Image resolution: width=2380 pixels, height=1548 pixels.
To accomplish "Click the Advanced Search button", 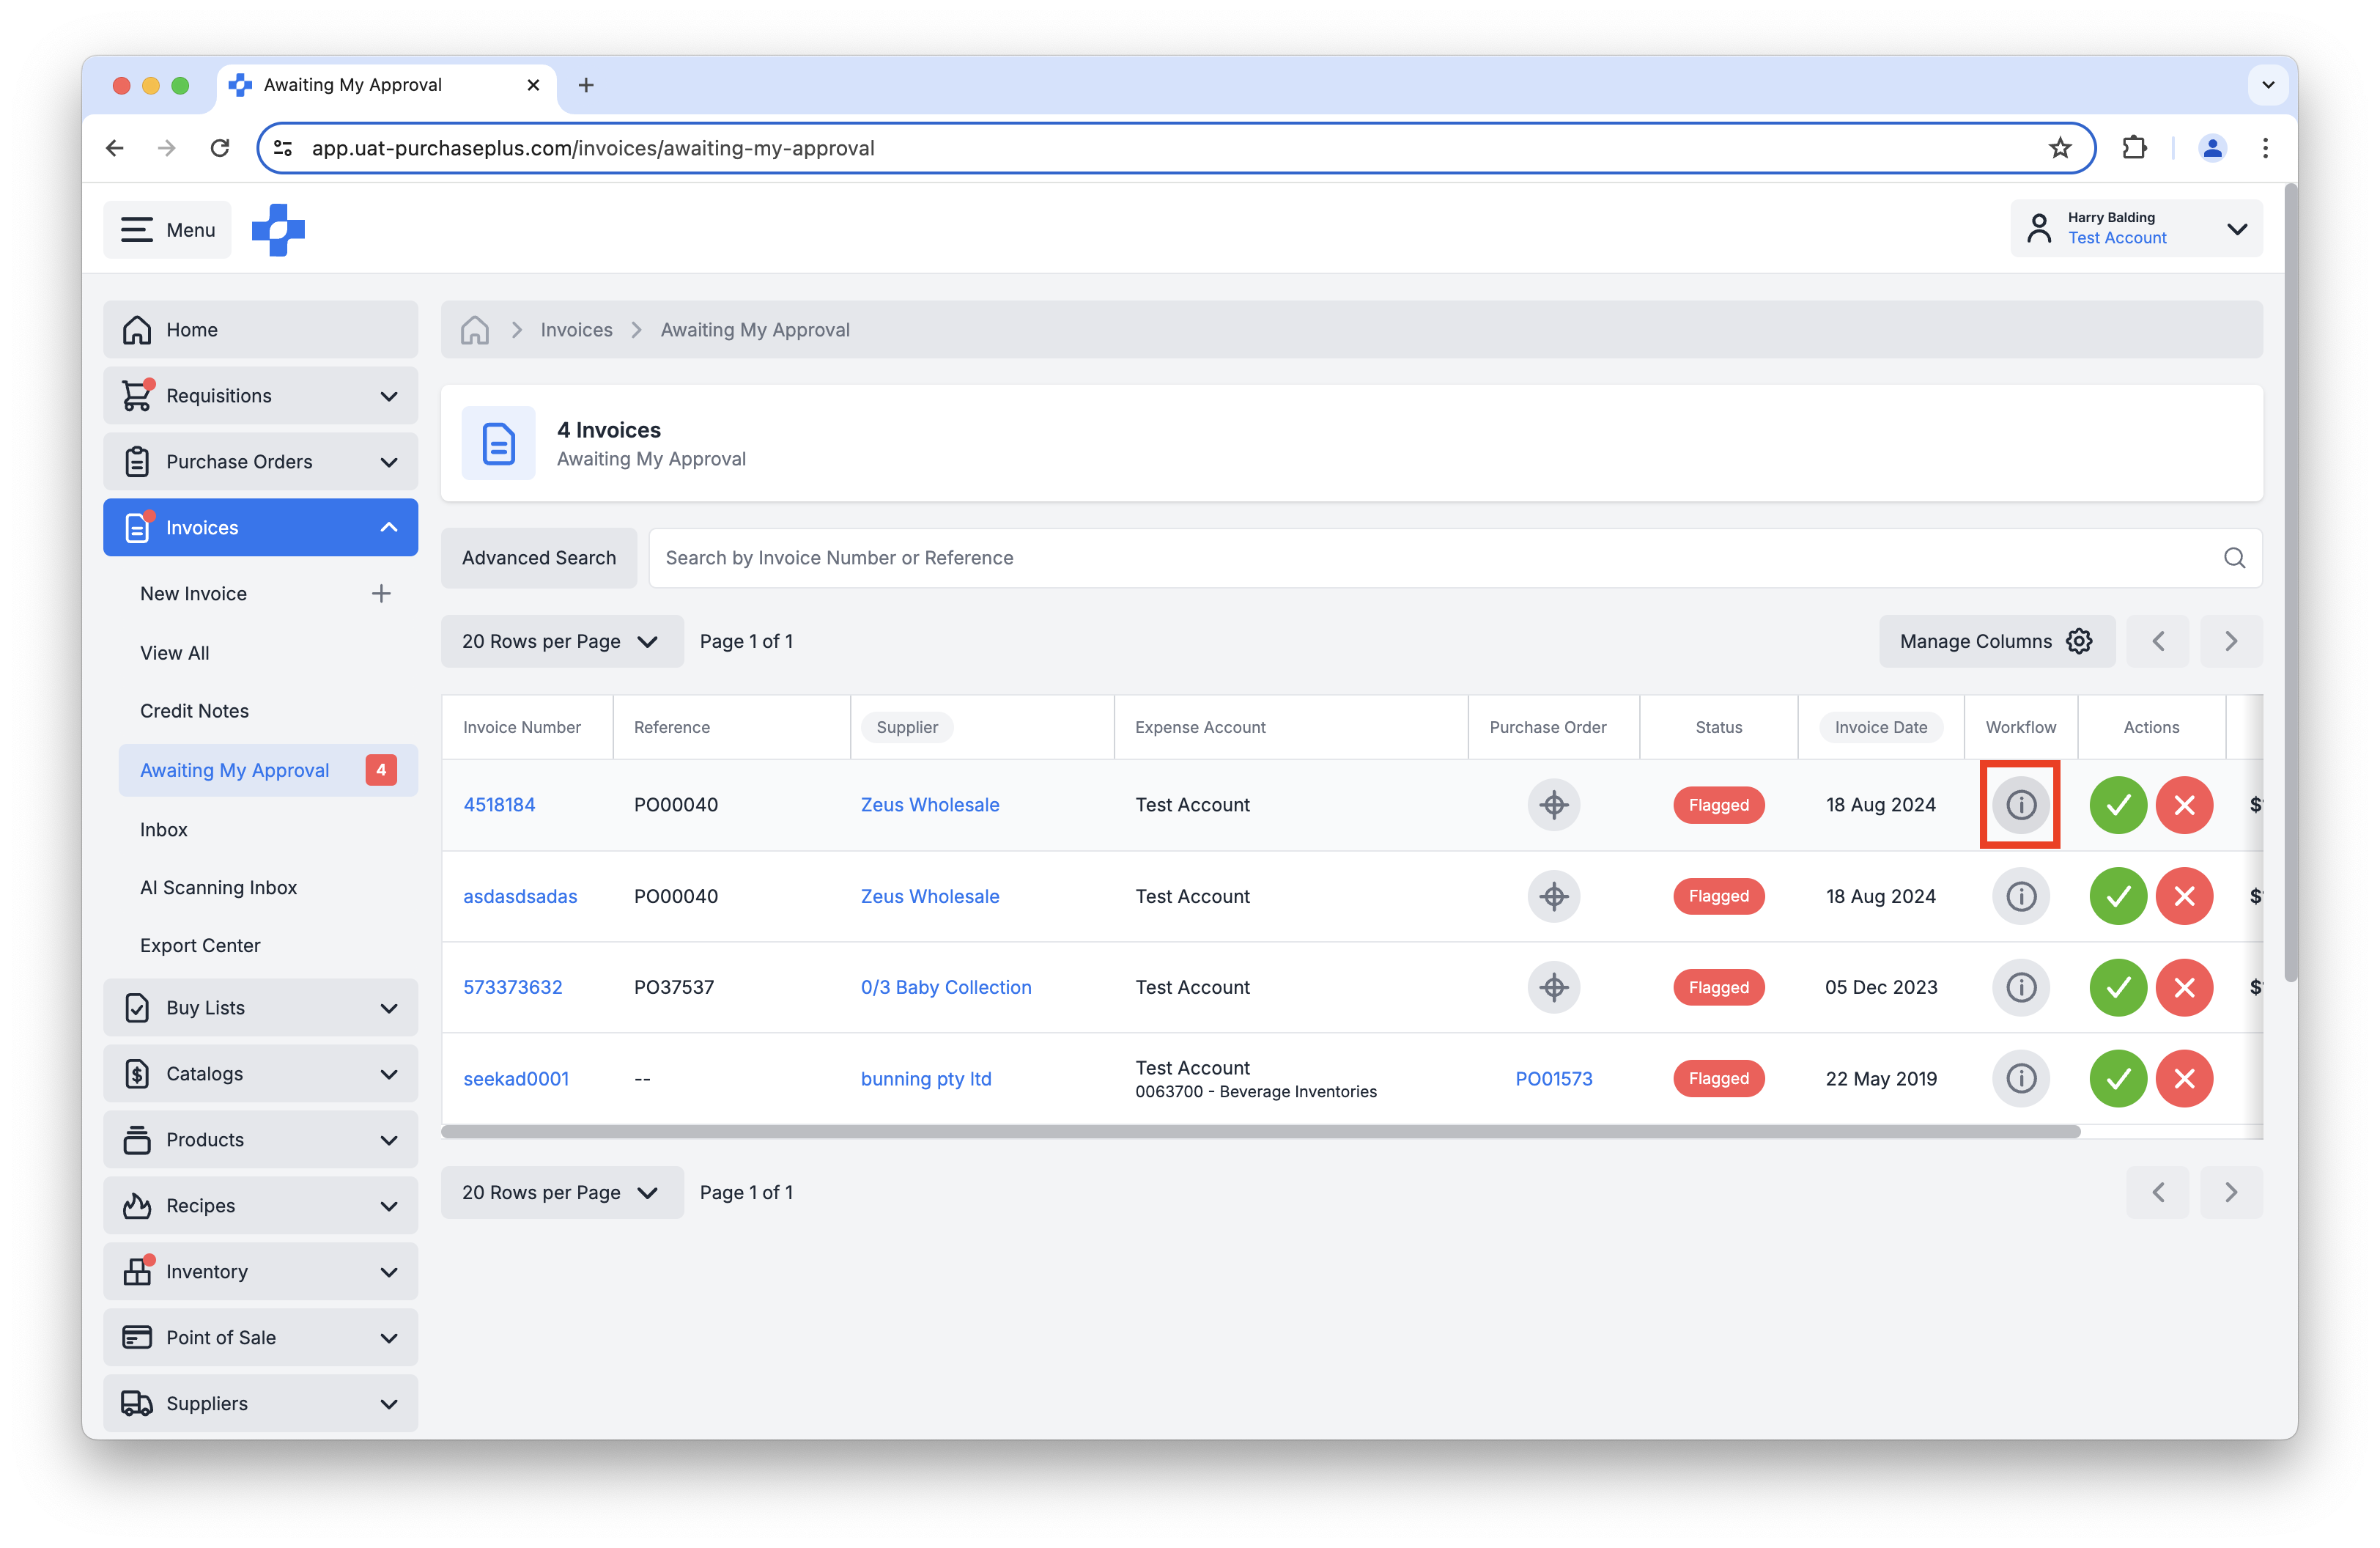I will (539, 558).
